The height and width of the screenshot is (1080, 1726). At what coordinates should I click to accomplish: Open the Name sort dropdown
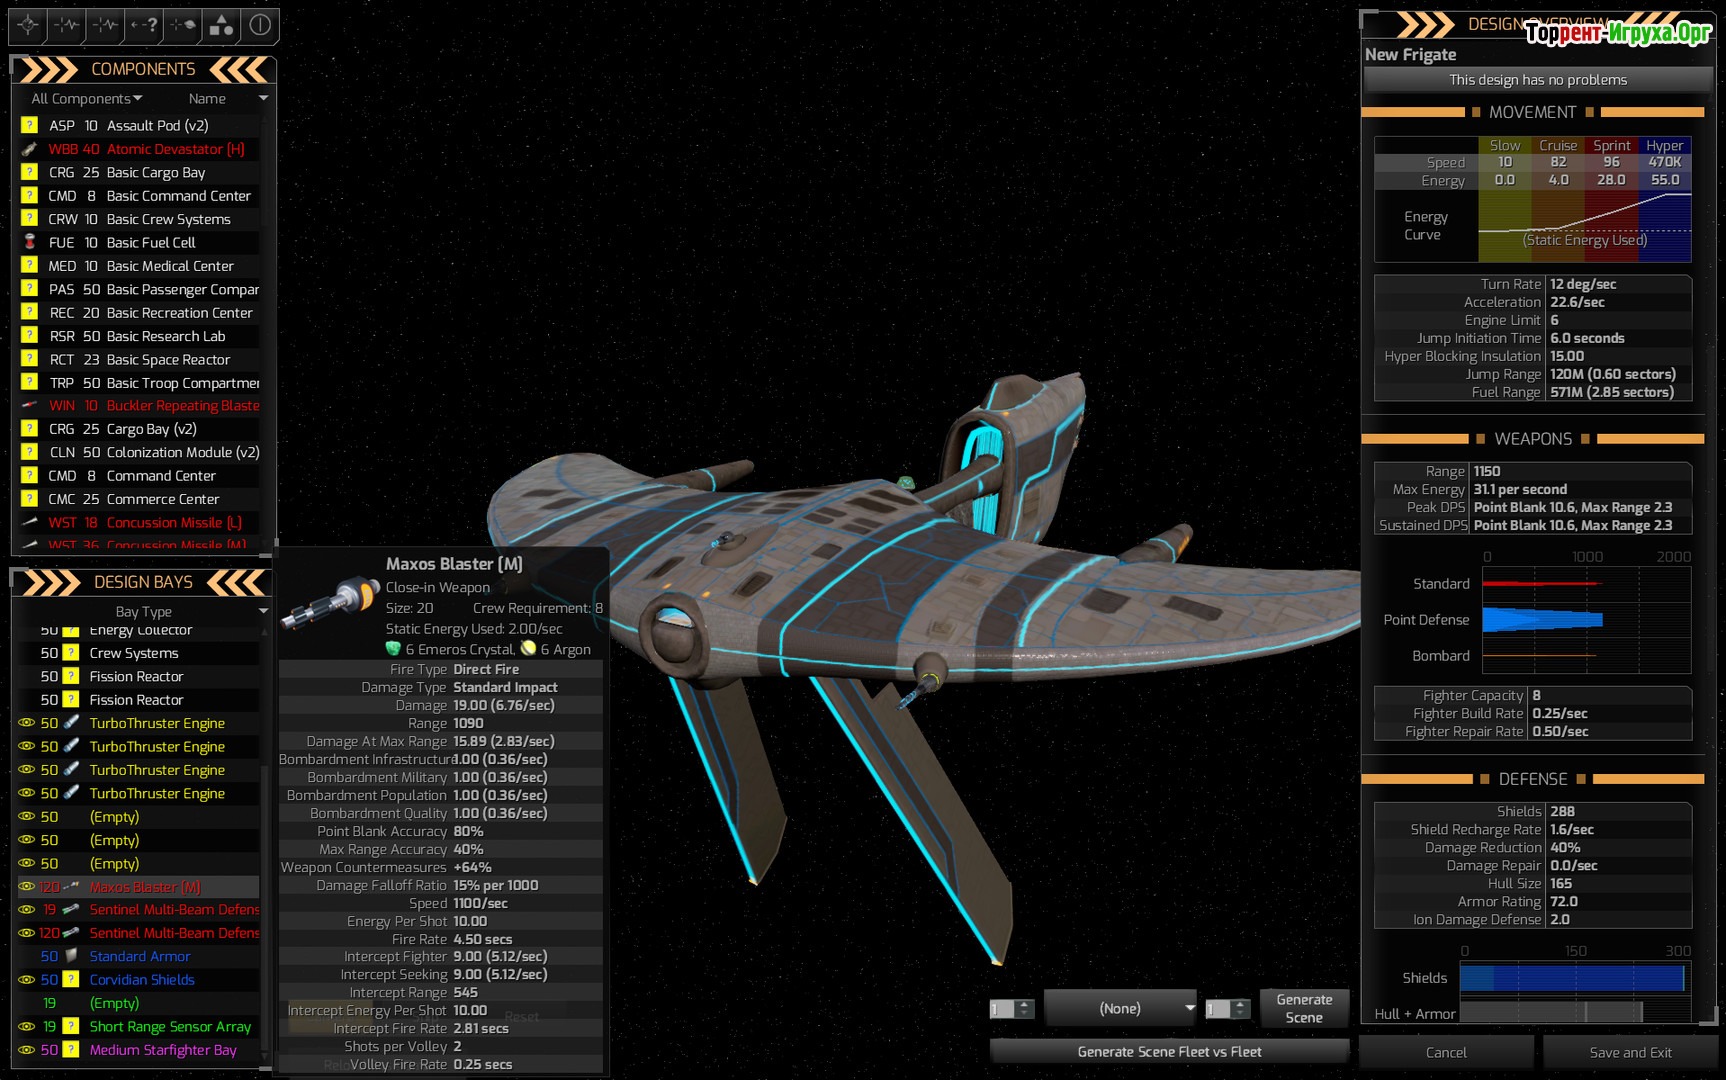tap(228, 98)
